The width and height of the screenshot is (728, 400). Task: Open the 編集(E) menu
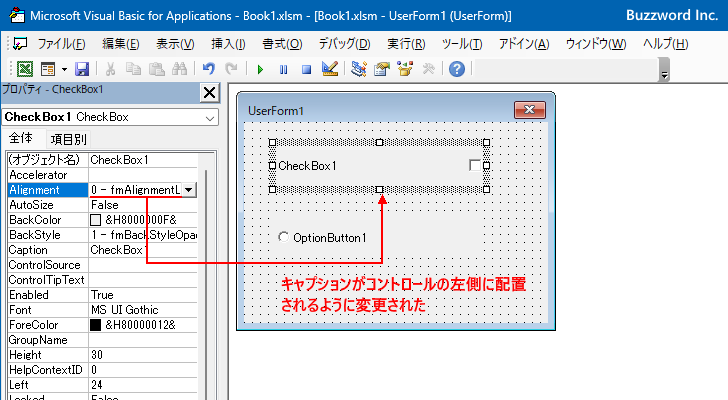point(121,44)
